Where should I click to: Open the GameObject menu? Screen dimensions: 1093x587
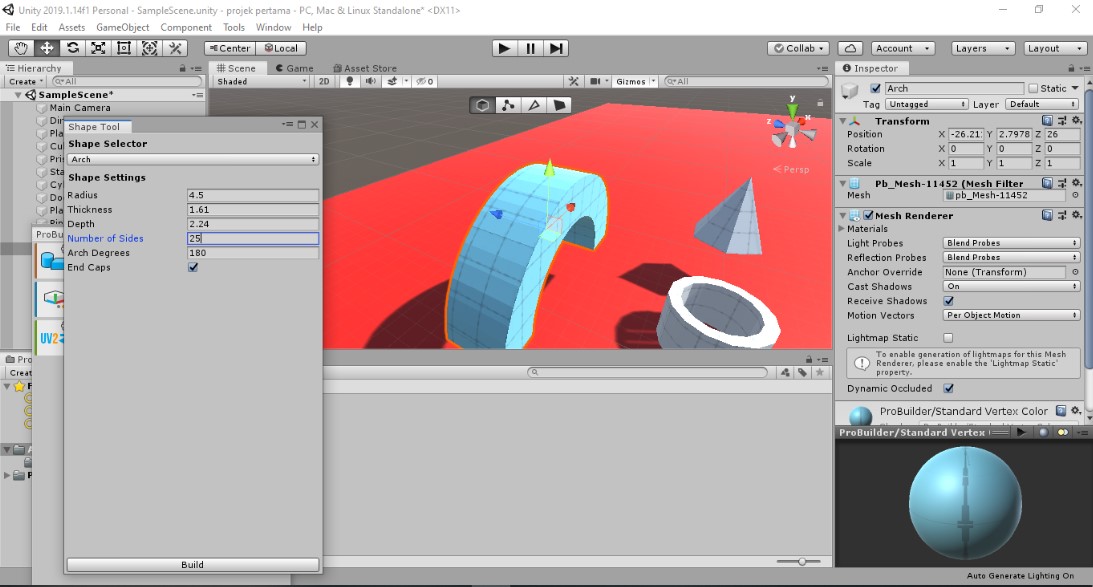pos(123,27)
